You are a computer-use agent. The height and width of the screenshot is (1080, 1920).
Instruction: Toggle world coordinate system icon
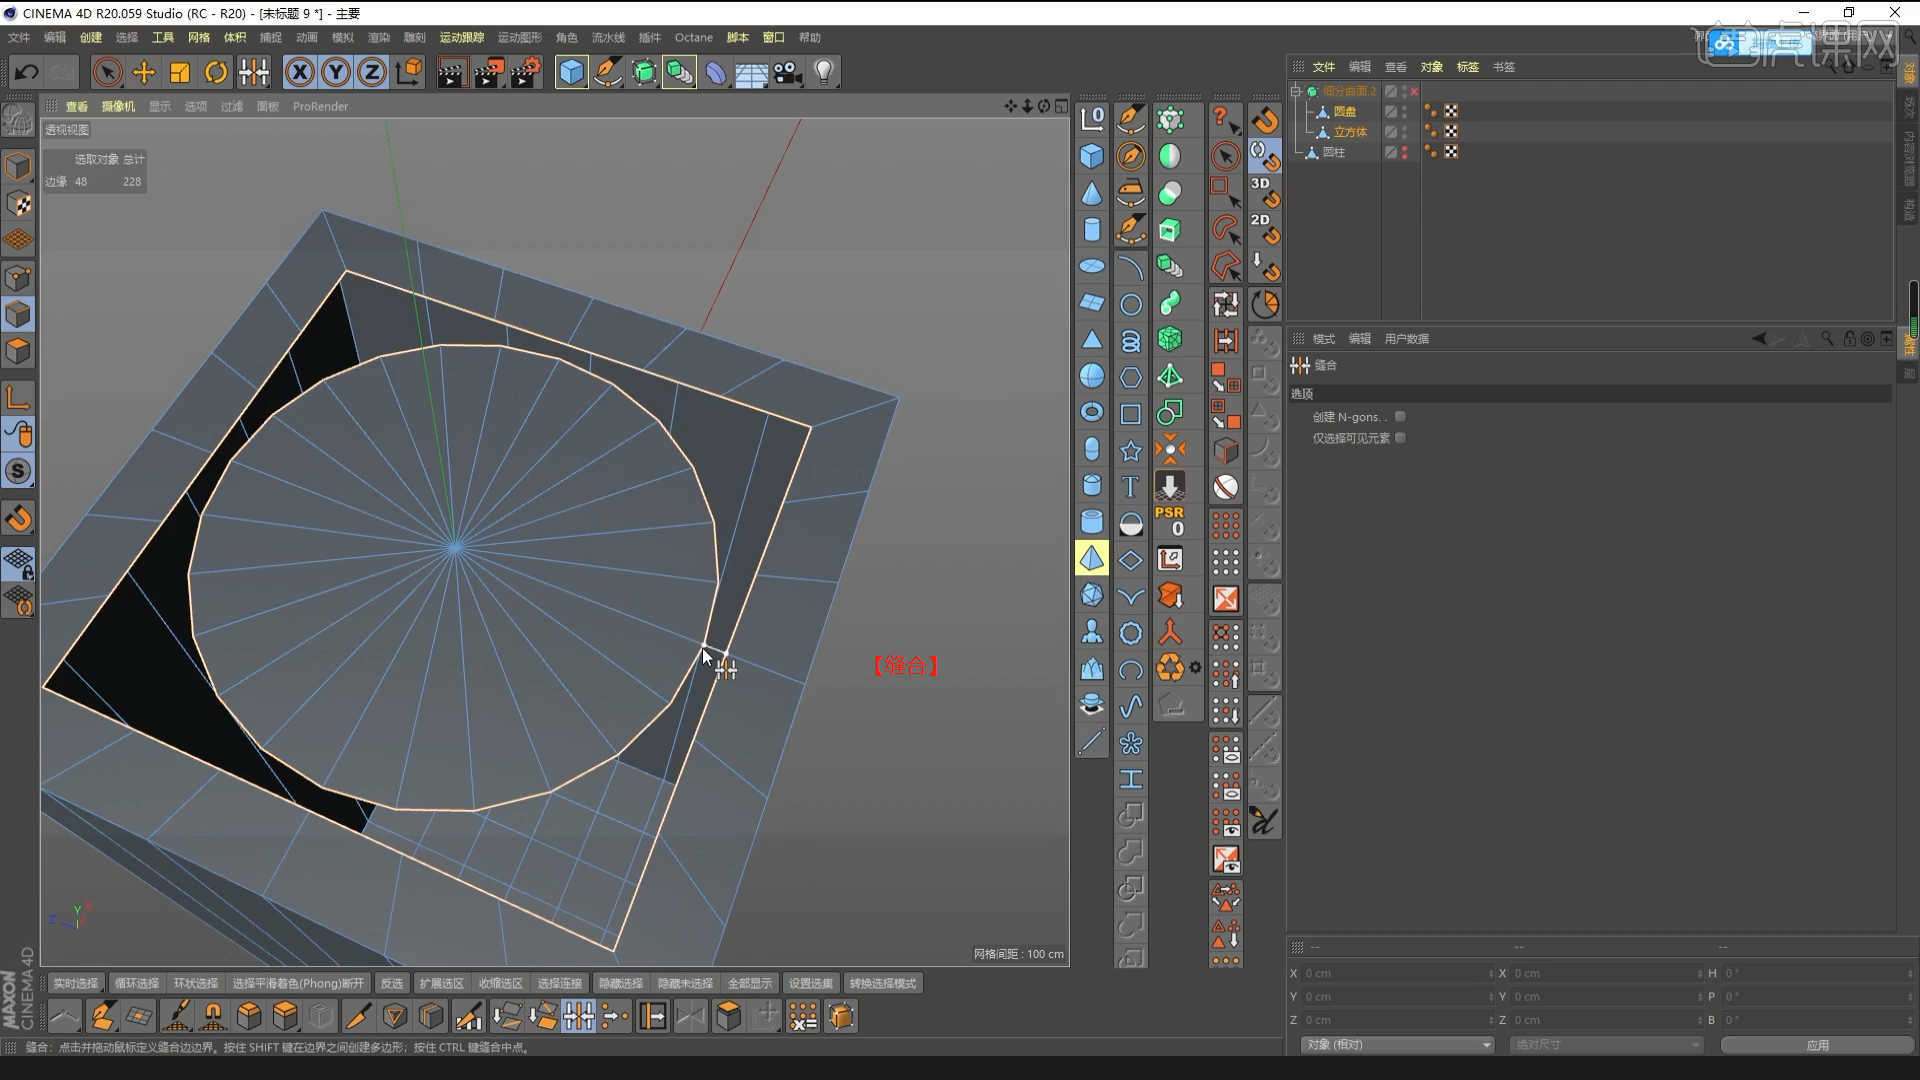click(409, 72)
